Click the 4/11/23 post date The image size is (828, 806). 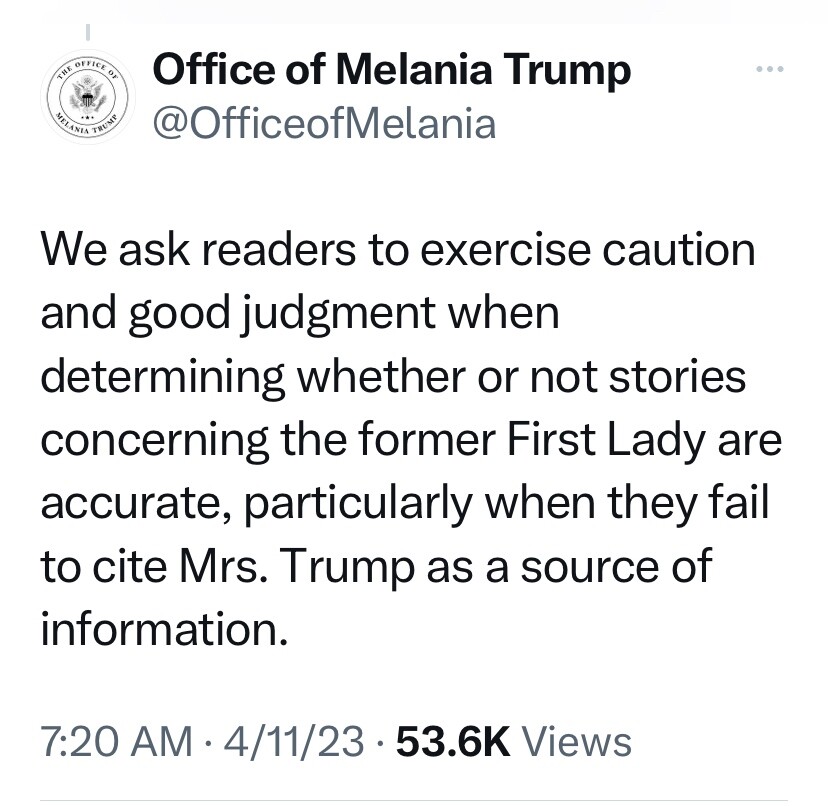294,741
